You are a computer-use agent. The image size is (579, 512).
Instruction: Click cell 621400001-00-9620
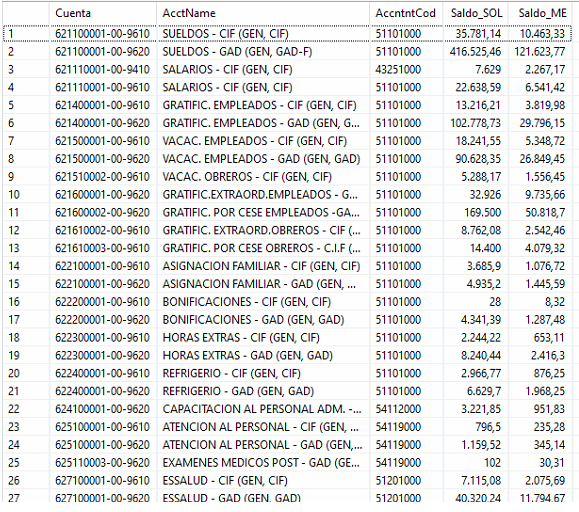coord(103,123)
